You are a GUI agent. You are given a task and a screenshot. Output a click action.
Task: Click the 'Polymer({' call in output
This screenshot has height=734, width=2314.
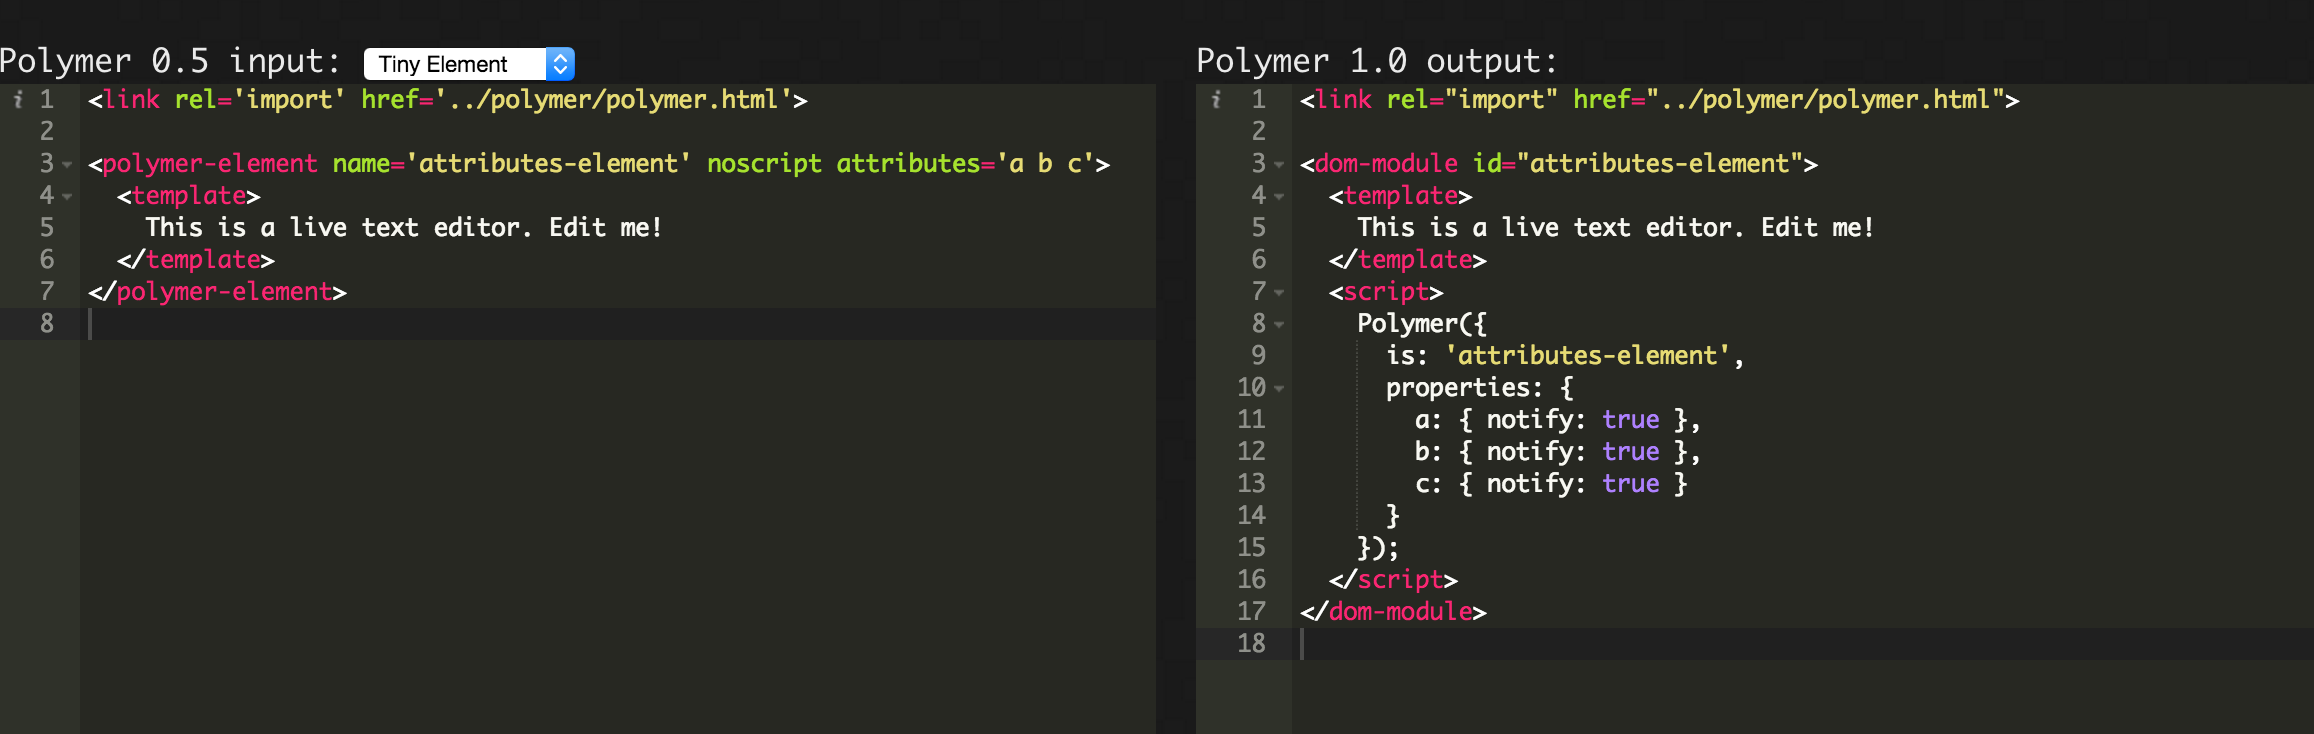pos(1422,323)
